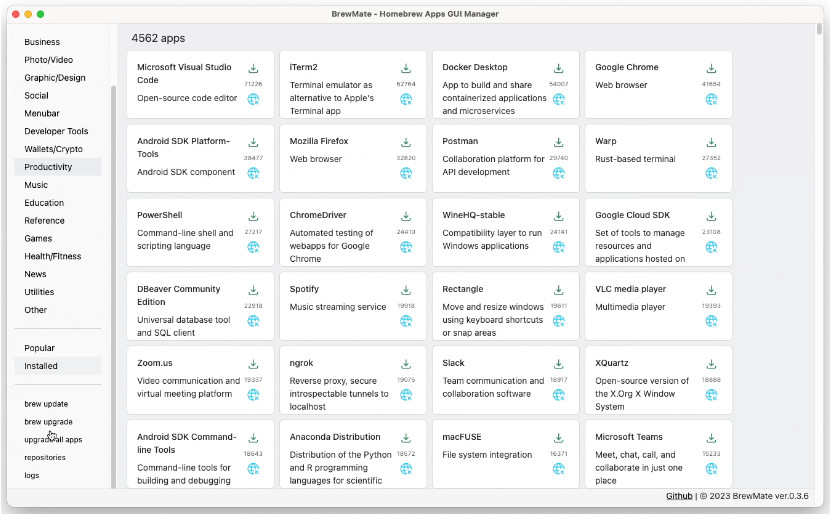This screenshot has width=830, height=514.
Task: Open the Anaconda Distribution globe icon
Action: pyautogui.click(x=406, y=469)
